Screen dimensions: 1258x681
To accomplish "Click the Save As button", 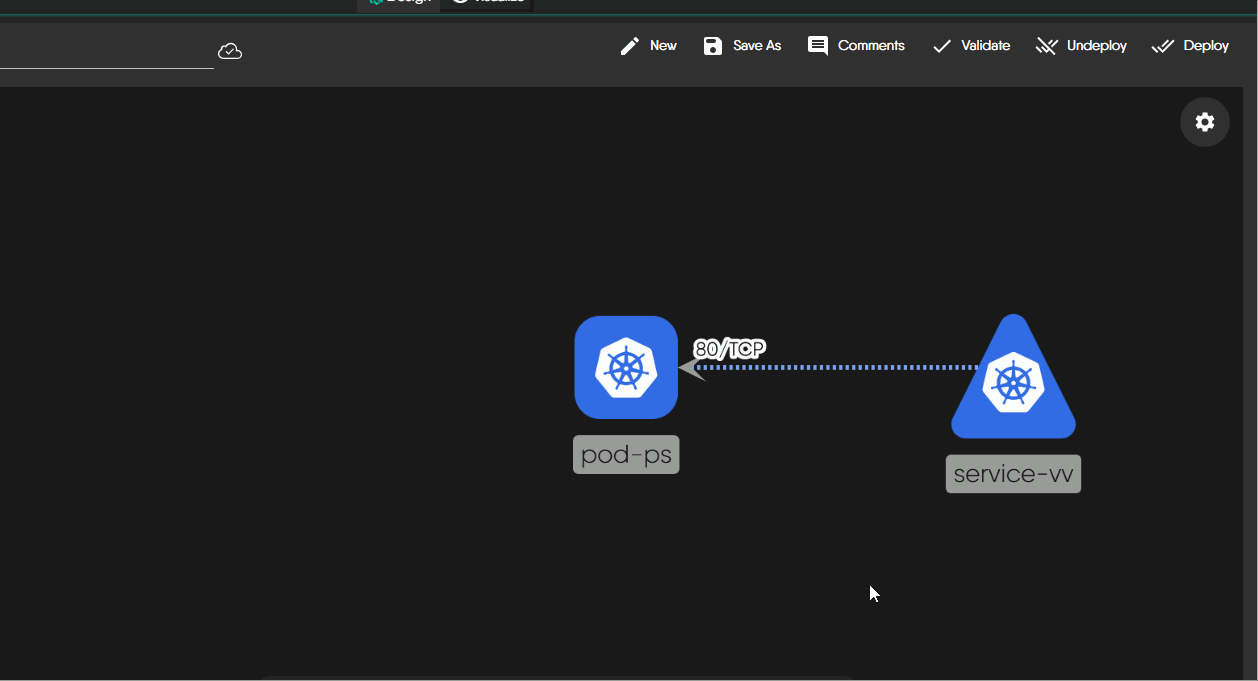I will (755, 45).
